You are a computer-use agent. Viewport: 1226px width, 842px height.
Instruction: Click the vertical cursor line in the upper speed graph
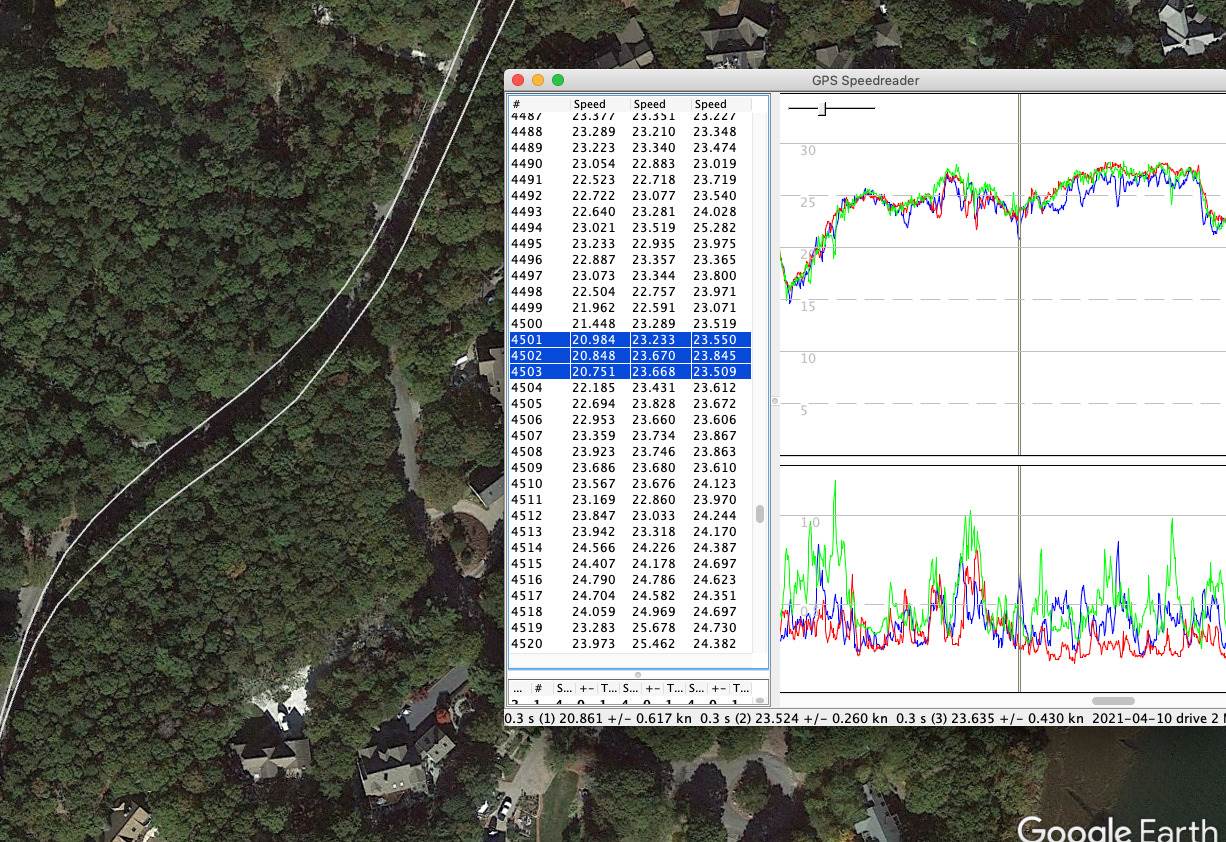pos(1019,300)
